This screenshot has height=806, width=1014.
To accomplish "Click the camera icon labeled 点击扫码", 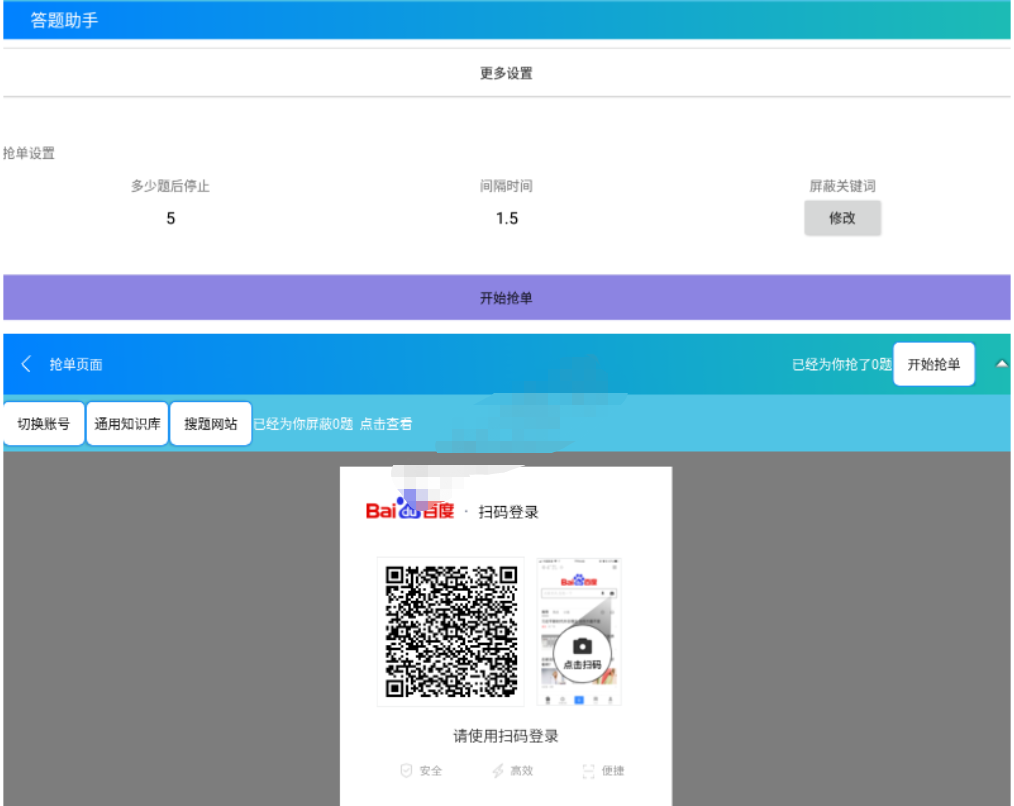I will point(582,647).
